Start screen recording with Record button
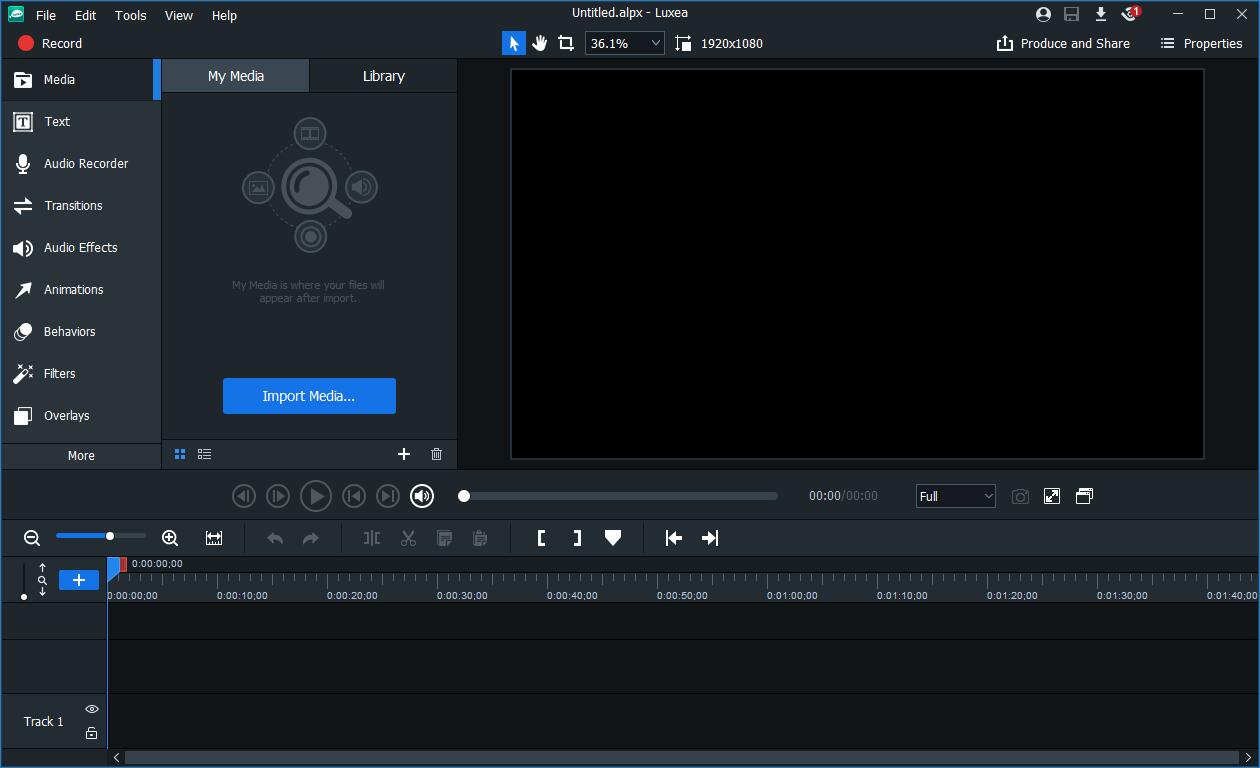Screen dimensions: 1260x768 50,43
